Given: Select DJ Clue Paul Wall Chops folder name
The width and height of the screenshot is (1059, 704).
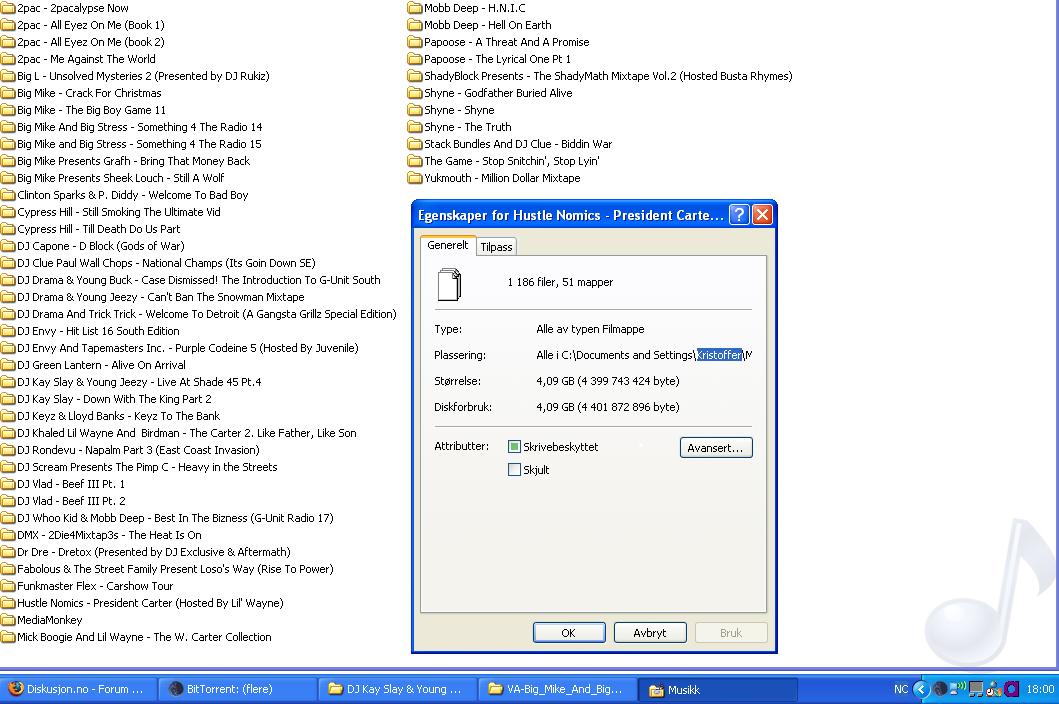Looking at the screenshot, I should (x=166, y=263).
